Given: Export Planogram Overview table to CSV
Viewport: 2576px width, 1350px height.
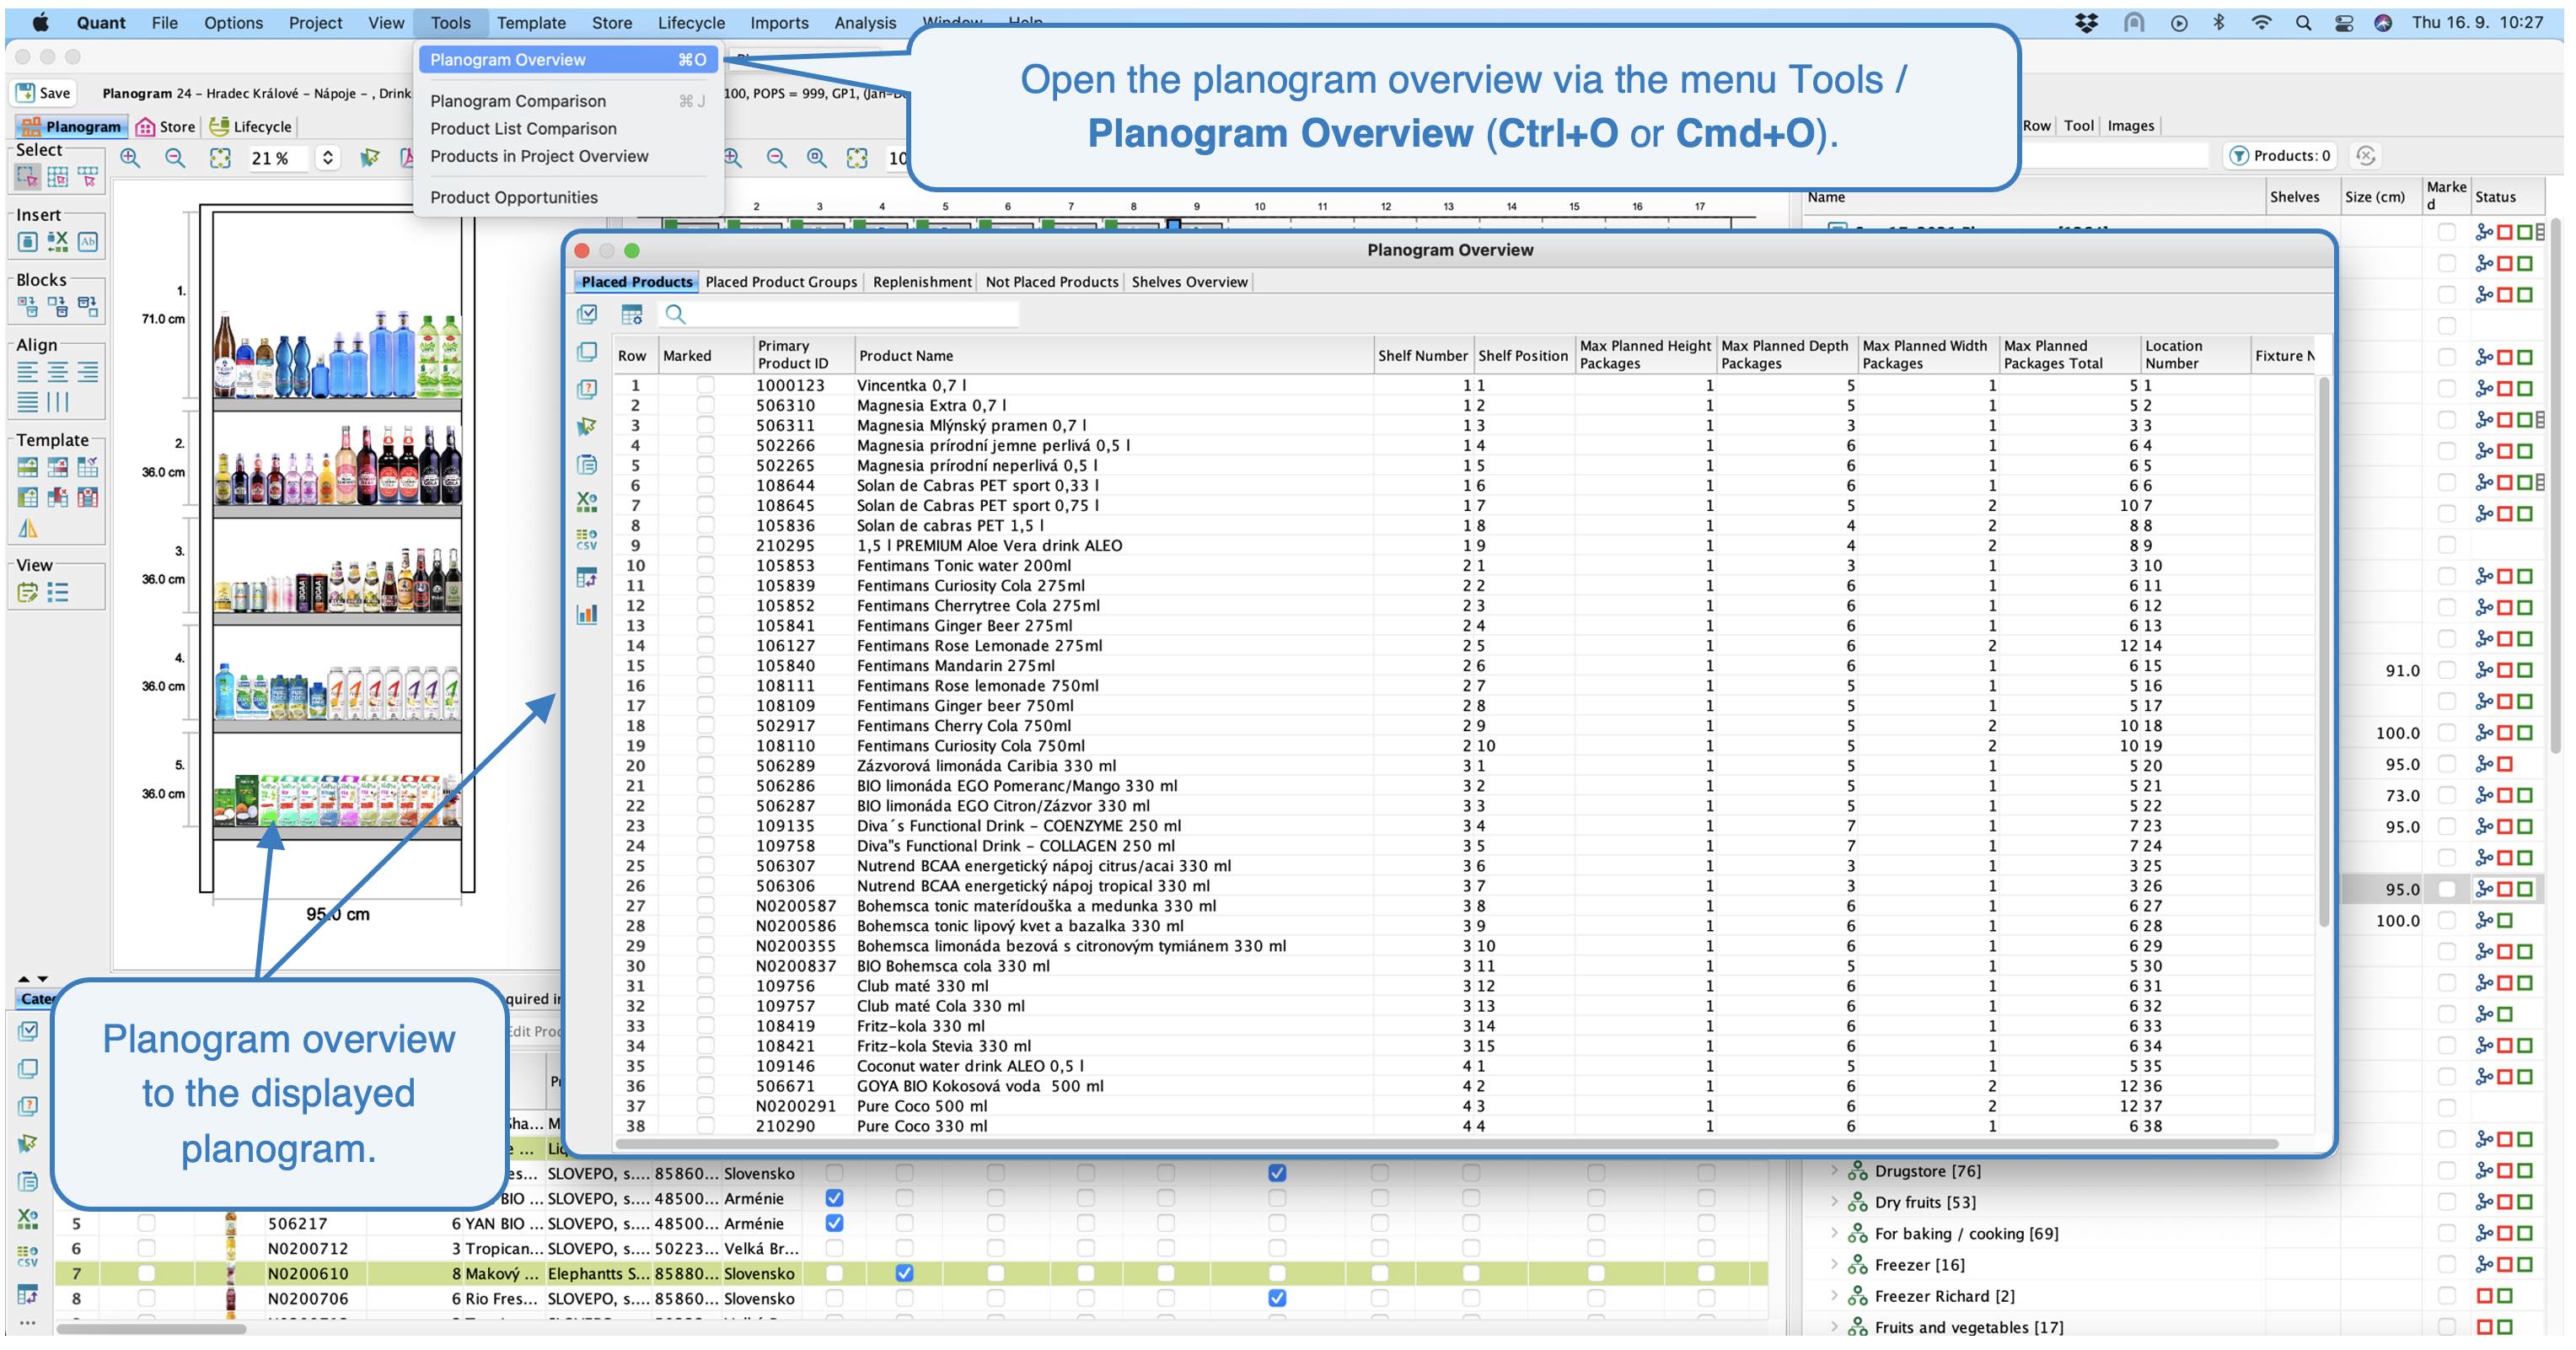Looking at the screenshot, I should (x=588, y=540).
